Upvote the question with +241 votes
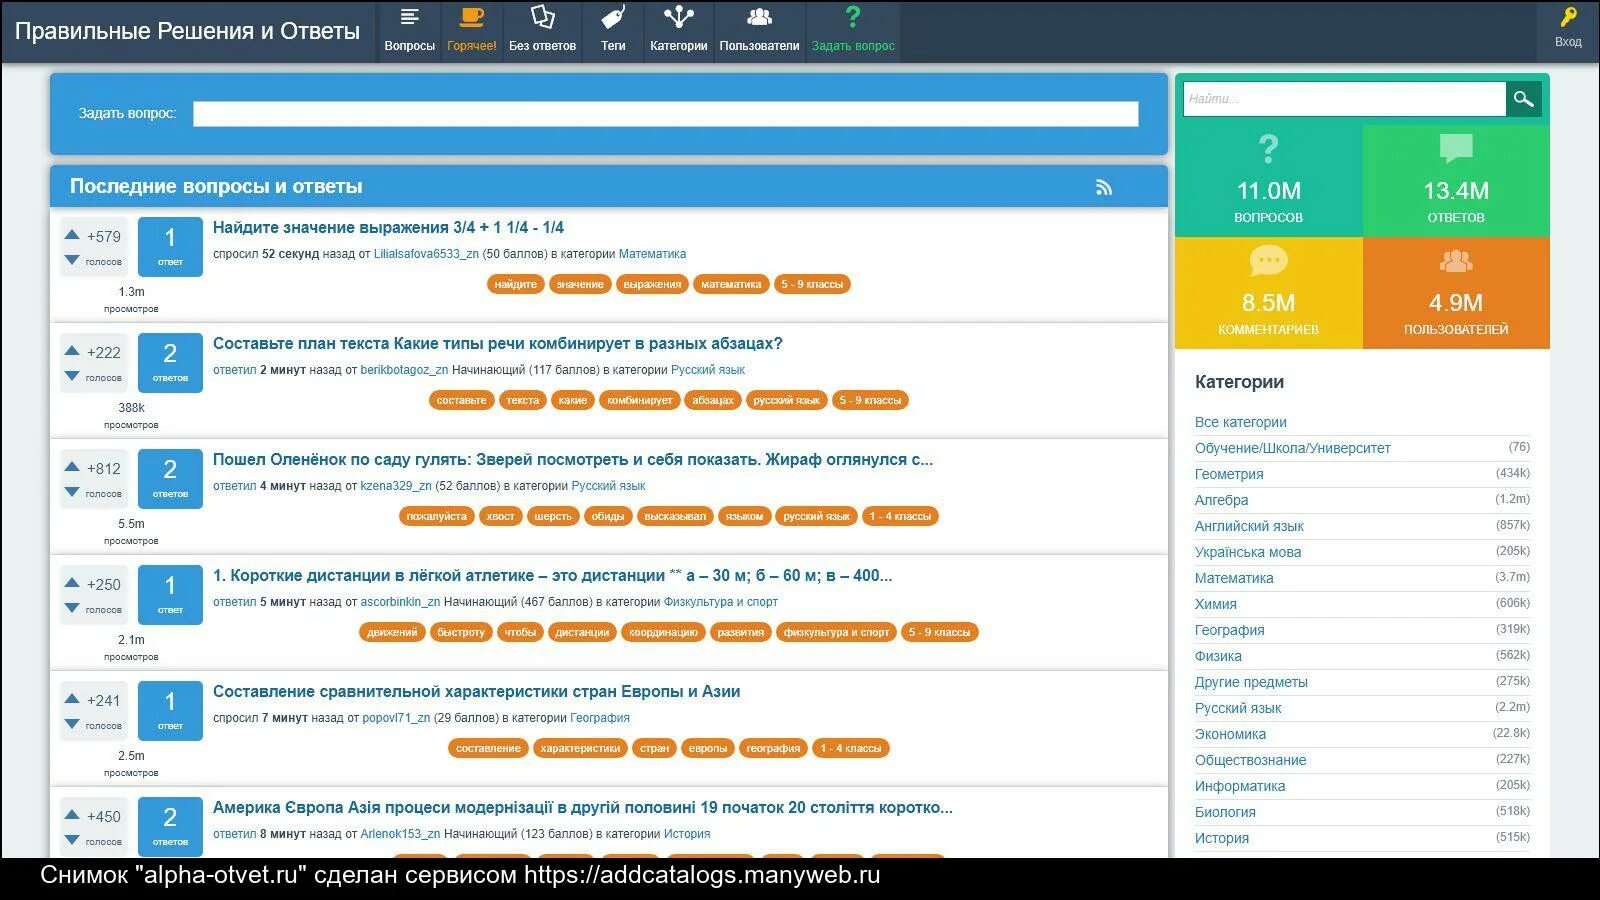Screen dimensions: 1600x900 tap(72, 699)
